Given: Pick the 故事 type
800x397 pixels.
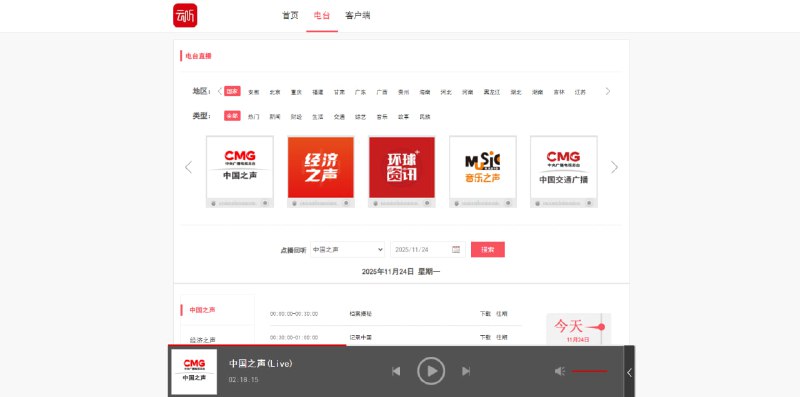Looking at the screenshot, I should 404,117.
